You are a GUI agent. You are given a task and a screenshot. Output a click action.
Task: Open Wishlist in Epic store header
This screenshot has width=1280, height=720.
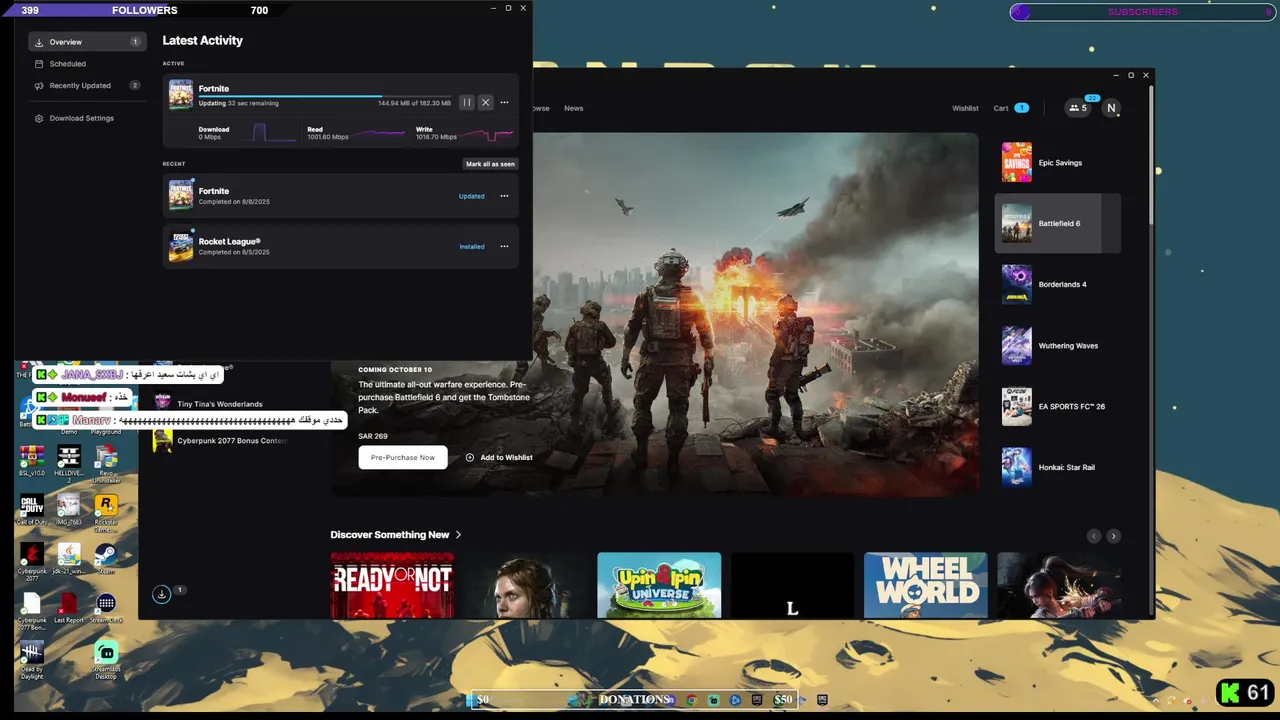[x=965, y=108]
